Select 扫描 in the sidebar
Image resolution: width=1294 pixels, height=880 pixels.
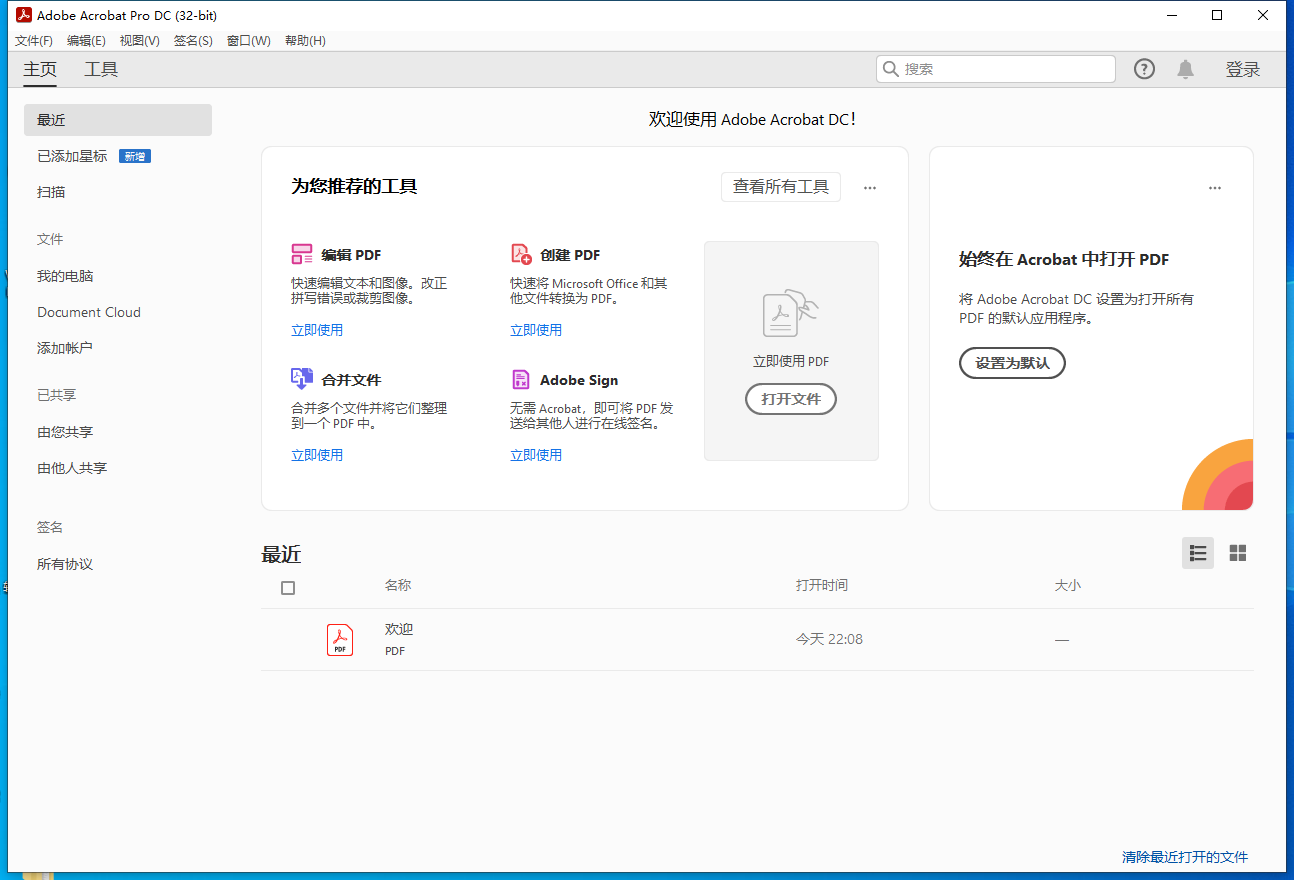point(51,192)
